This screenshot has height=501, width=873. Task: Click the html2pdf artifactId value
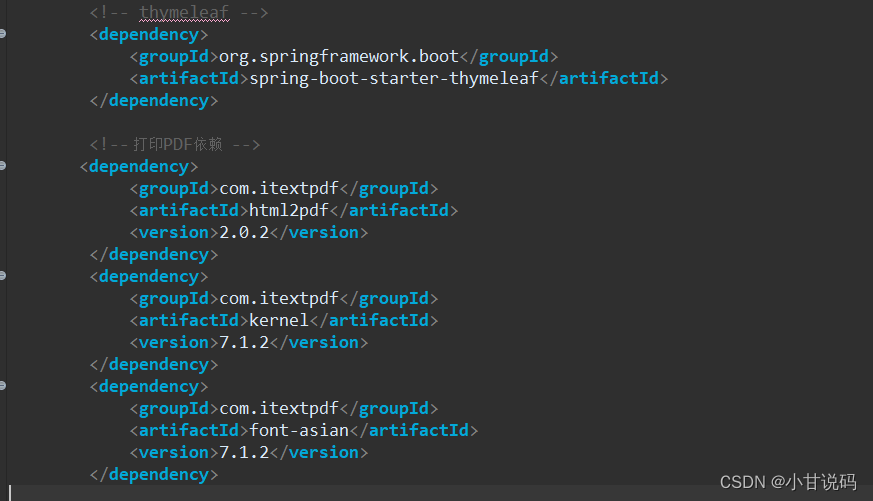tap(294, 210)
